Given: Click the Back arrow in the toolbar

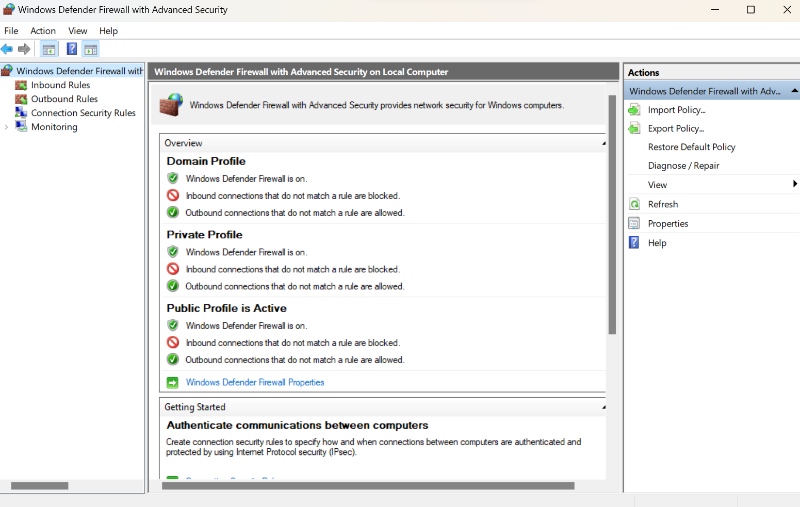Looking at the screenshot, I should 7,49.
